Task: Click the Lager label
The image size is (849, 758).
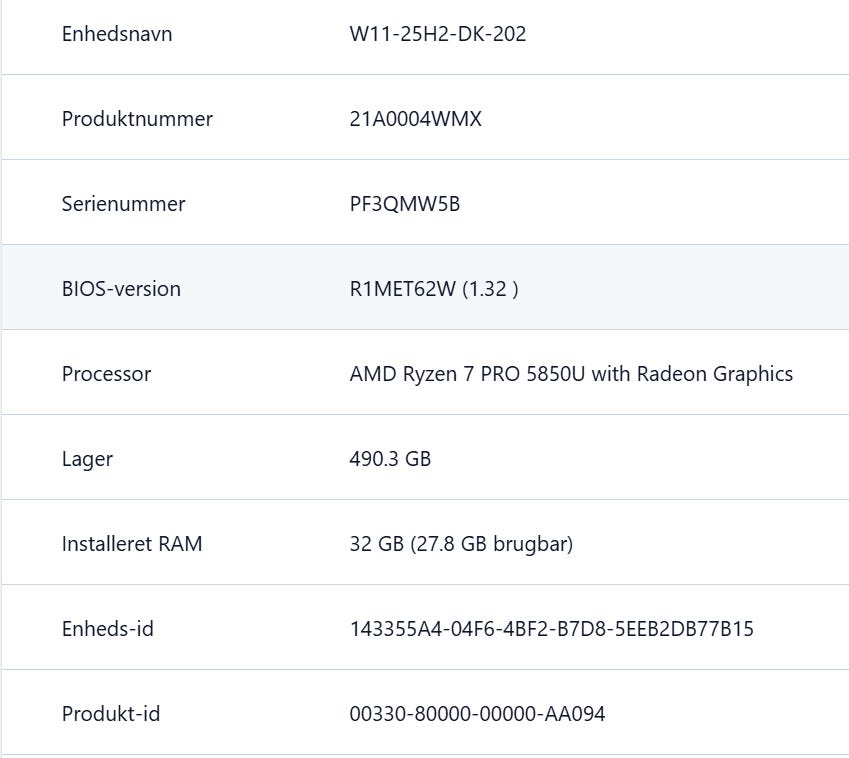Action: (x=87, y=459)
